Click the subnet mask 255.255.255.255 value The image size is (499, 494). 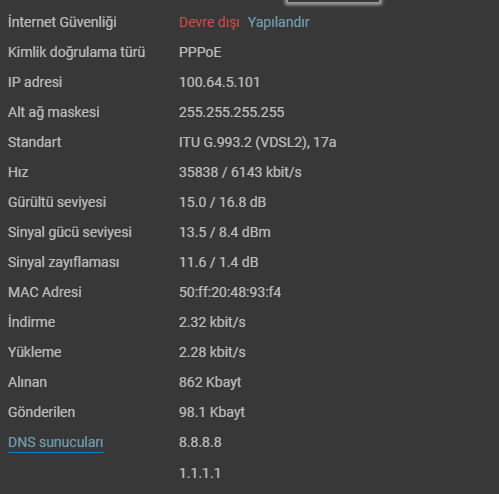(232, 112)
